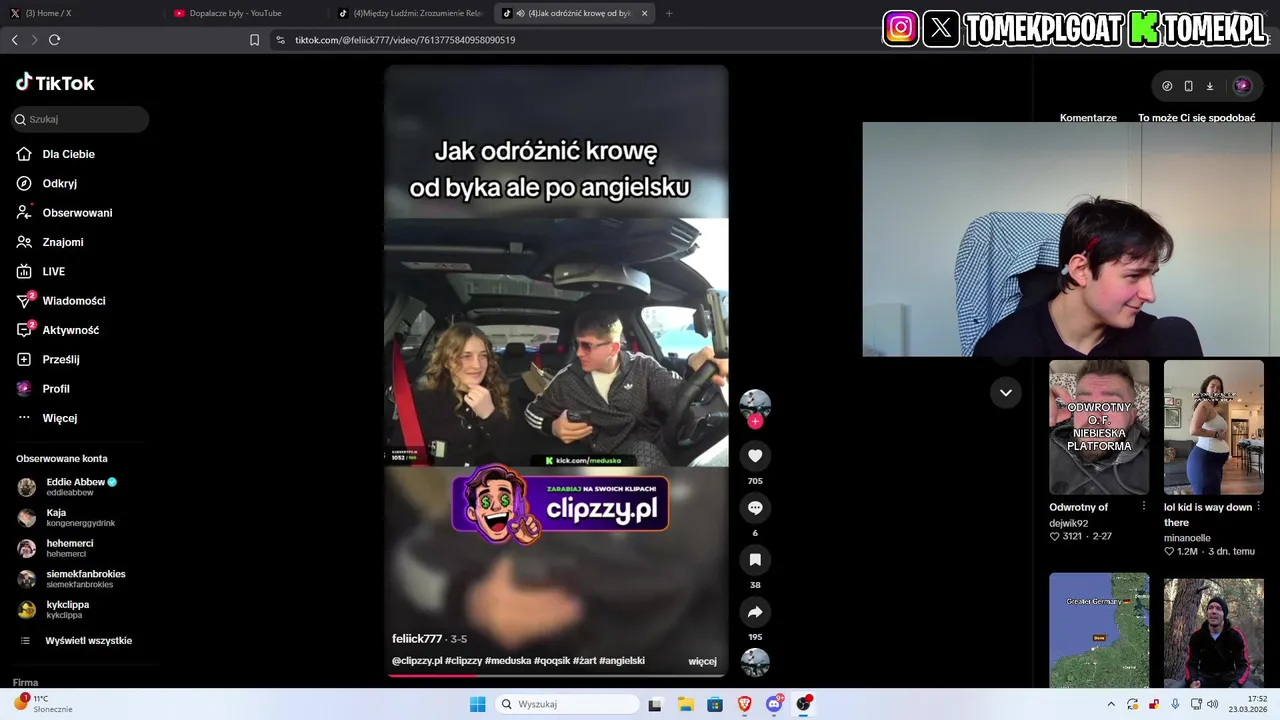
Task: Click the #meduska hashtag
Action: pyautogui.click(x=508, y=661)
